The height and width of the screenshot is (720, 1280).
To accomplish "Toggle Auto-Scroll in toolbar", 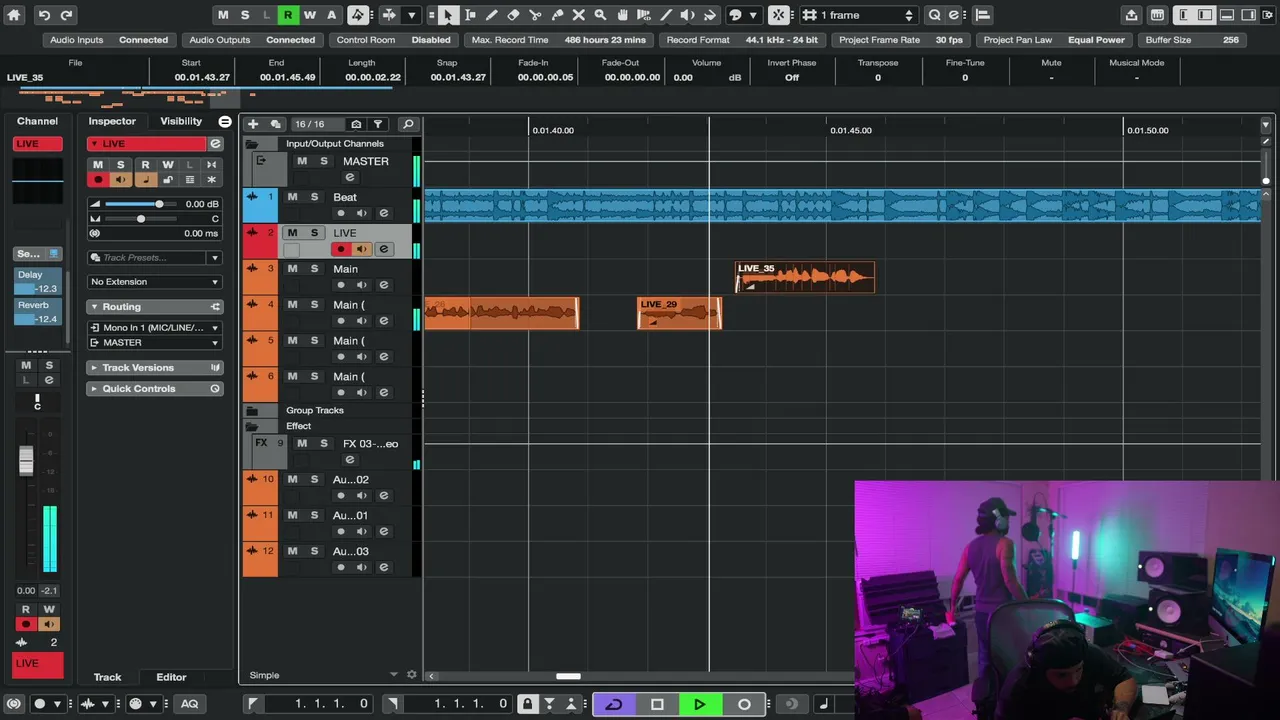I will pos(389,15).
